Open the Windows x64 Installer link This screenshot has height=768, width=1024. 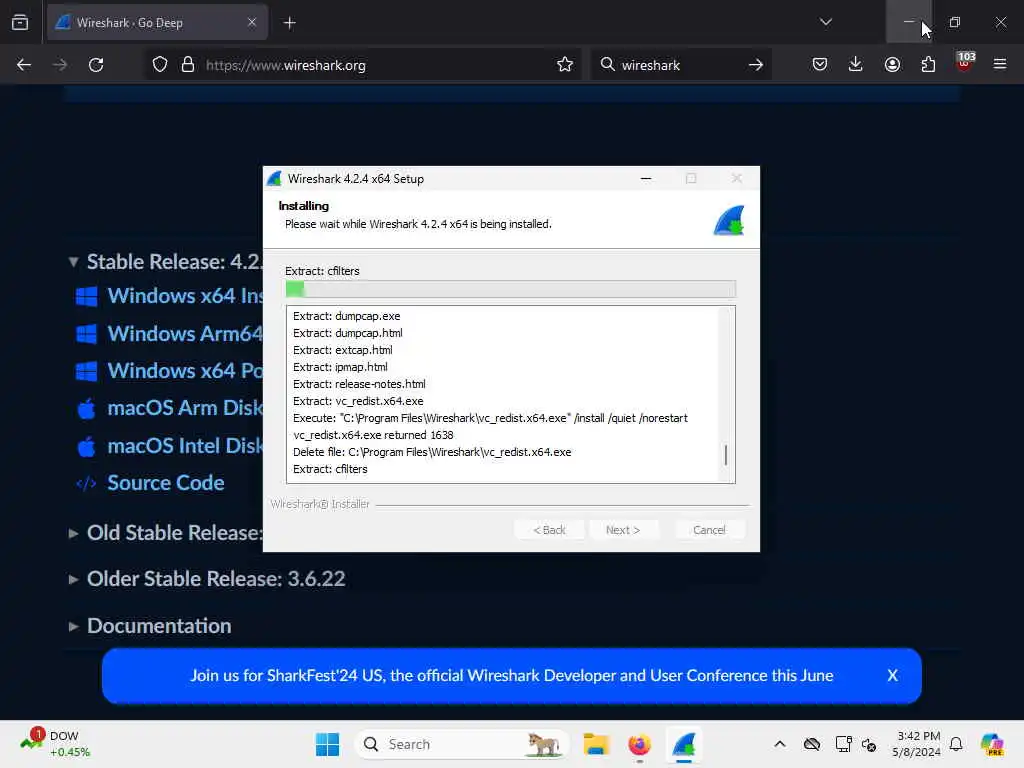coord(185,296)
